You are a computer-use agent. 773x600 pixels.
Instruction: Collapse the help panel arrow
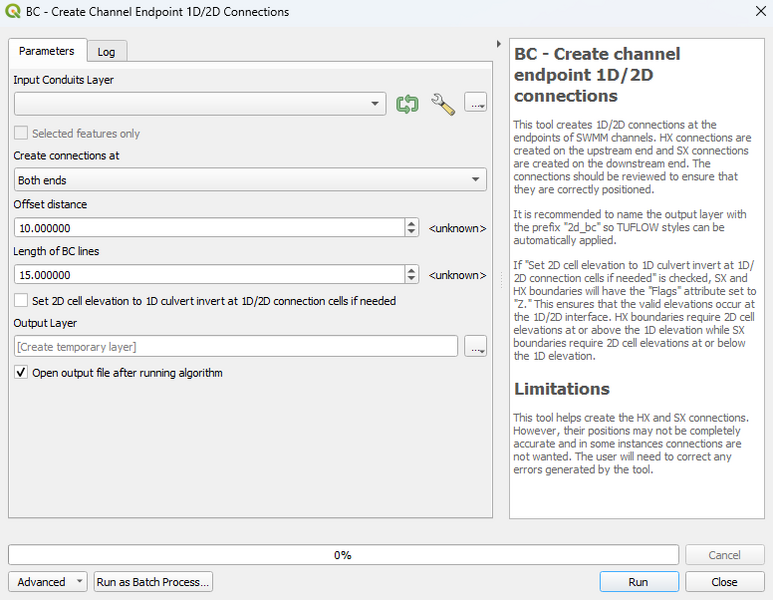[499, 45]
